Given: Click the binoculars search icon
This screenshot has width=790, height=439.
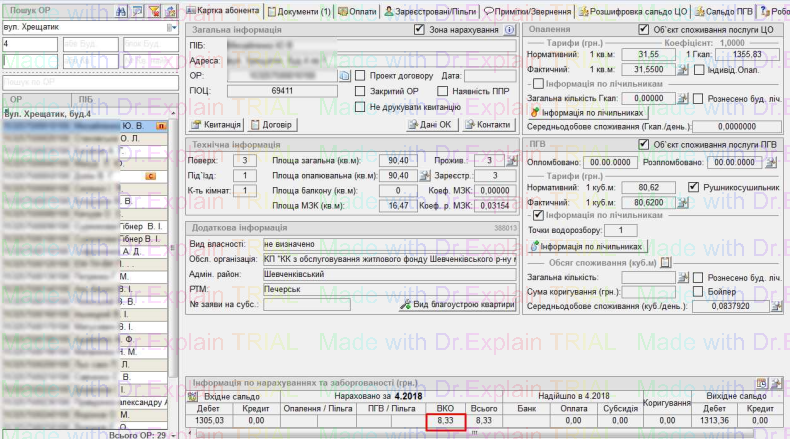Looking at the screenshot, I should click(x=122, y=11).
